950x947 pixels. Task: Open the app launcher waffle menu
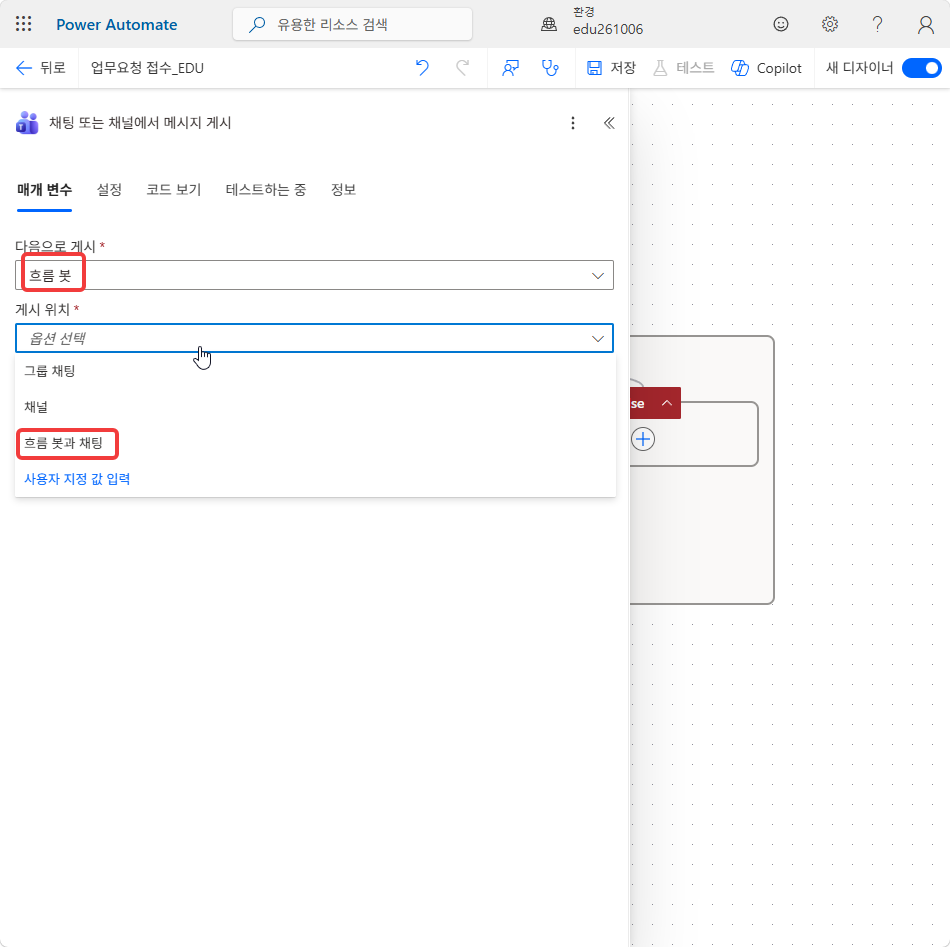[x=24, y=24]
